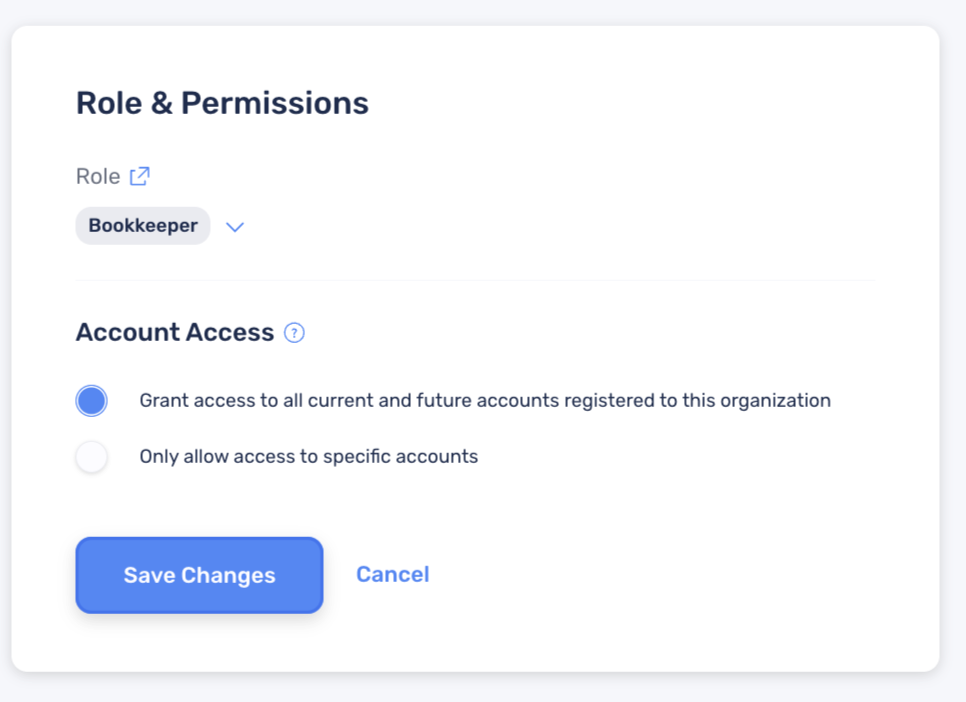Click the Account Access help question-mark icon

[294, 333]
